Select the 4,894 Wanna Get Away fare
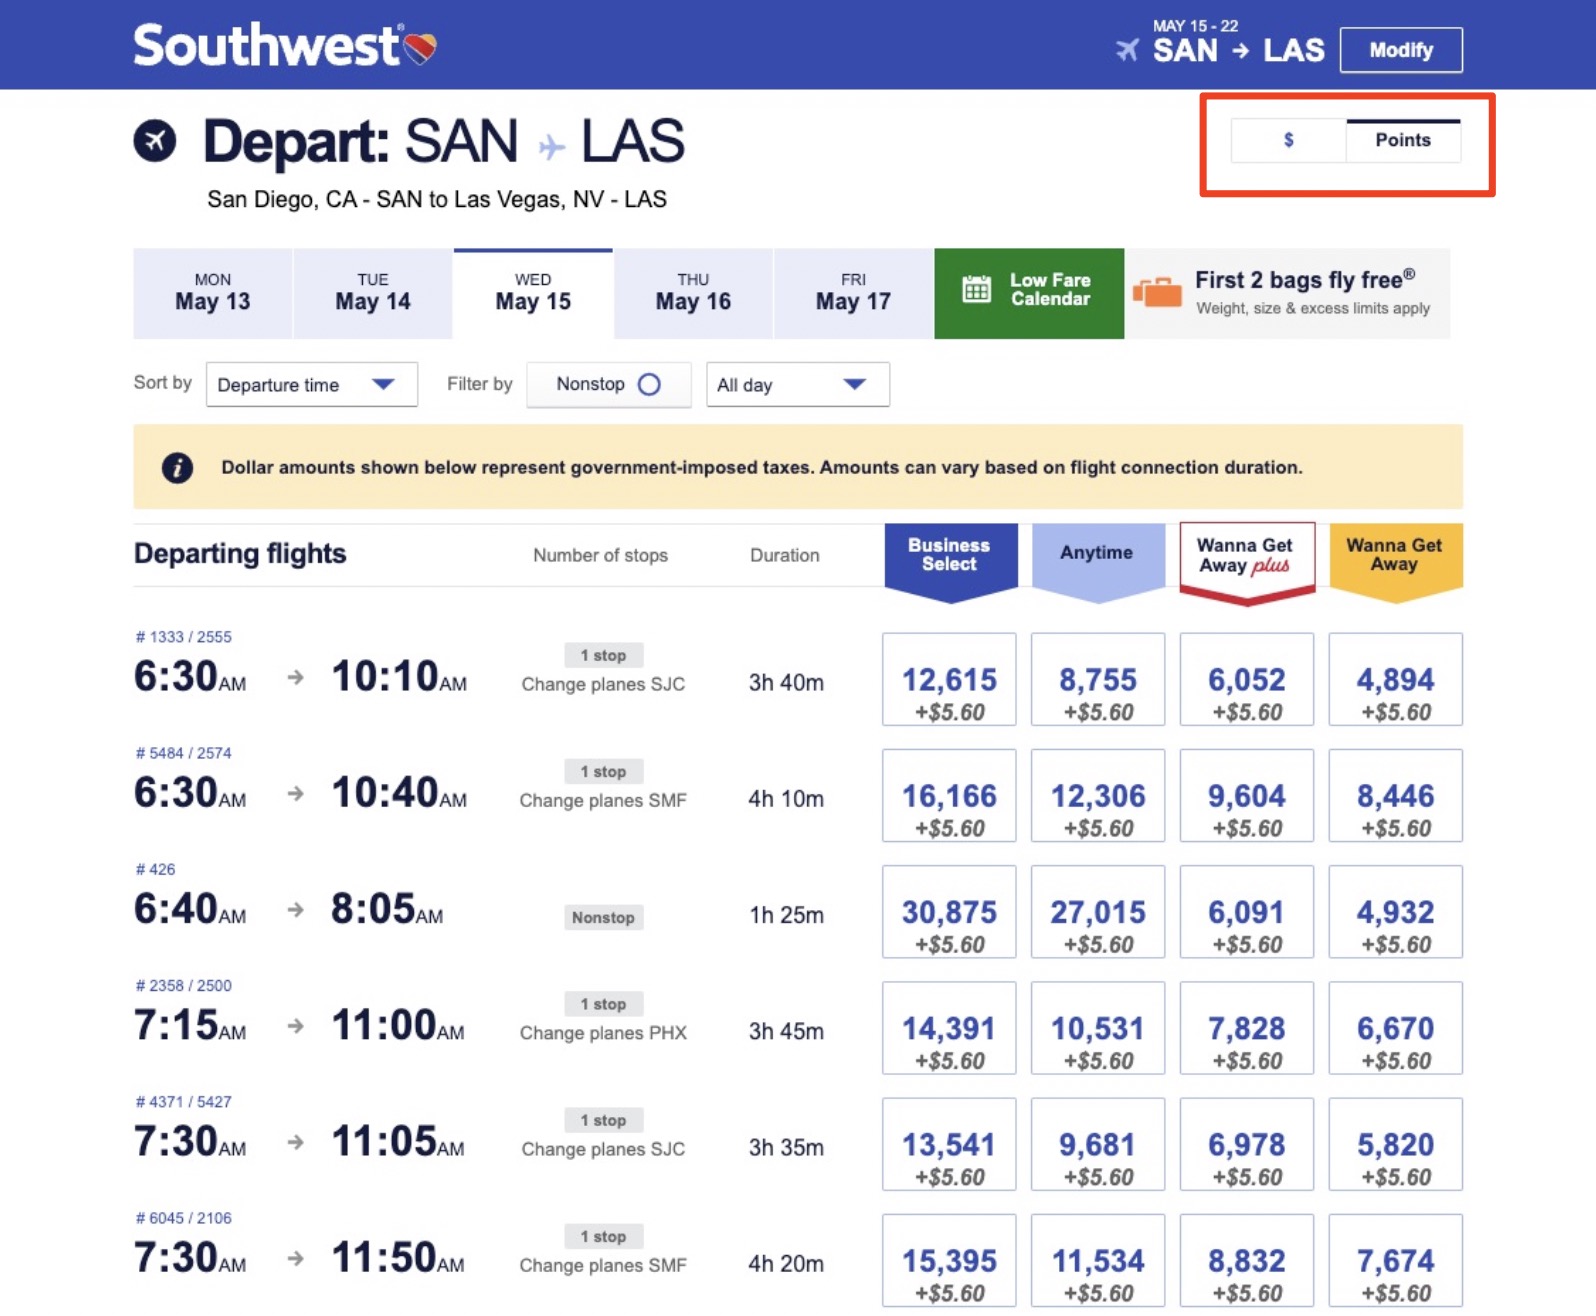1596x1316 pixels. point(1395,679)
